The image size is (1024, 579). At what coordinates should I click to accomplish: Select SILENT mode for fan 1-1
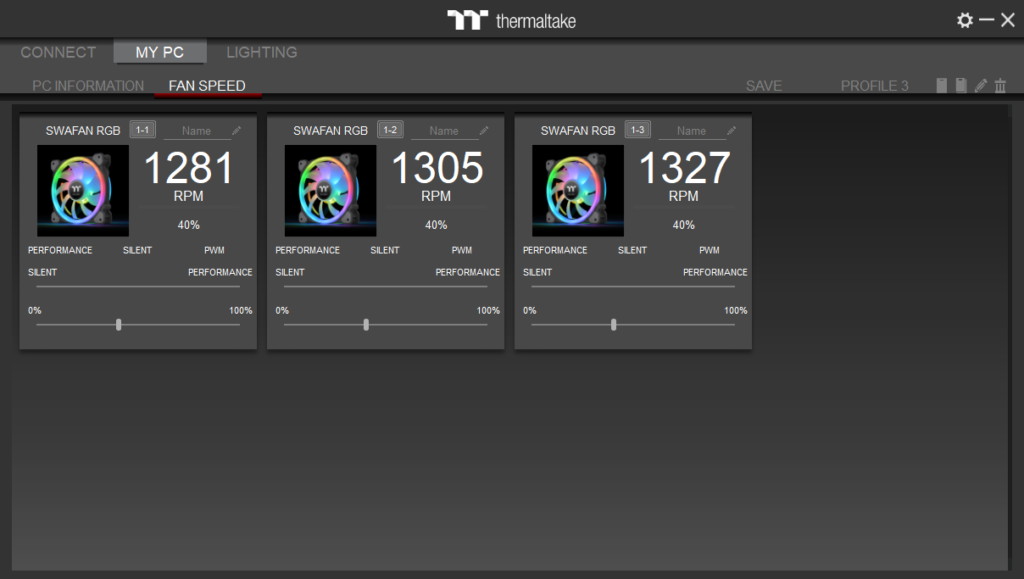point(137,250)
